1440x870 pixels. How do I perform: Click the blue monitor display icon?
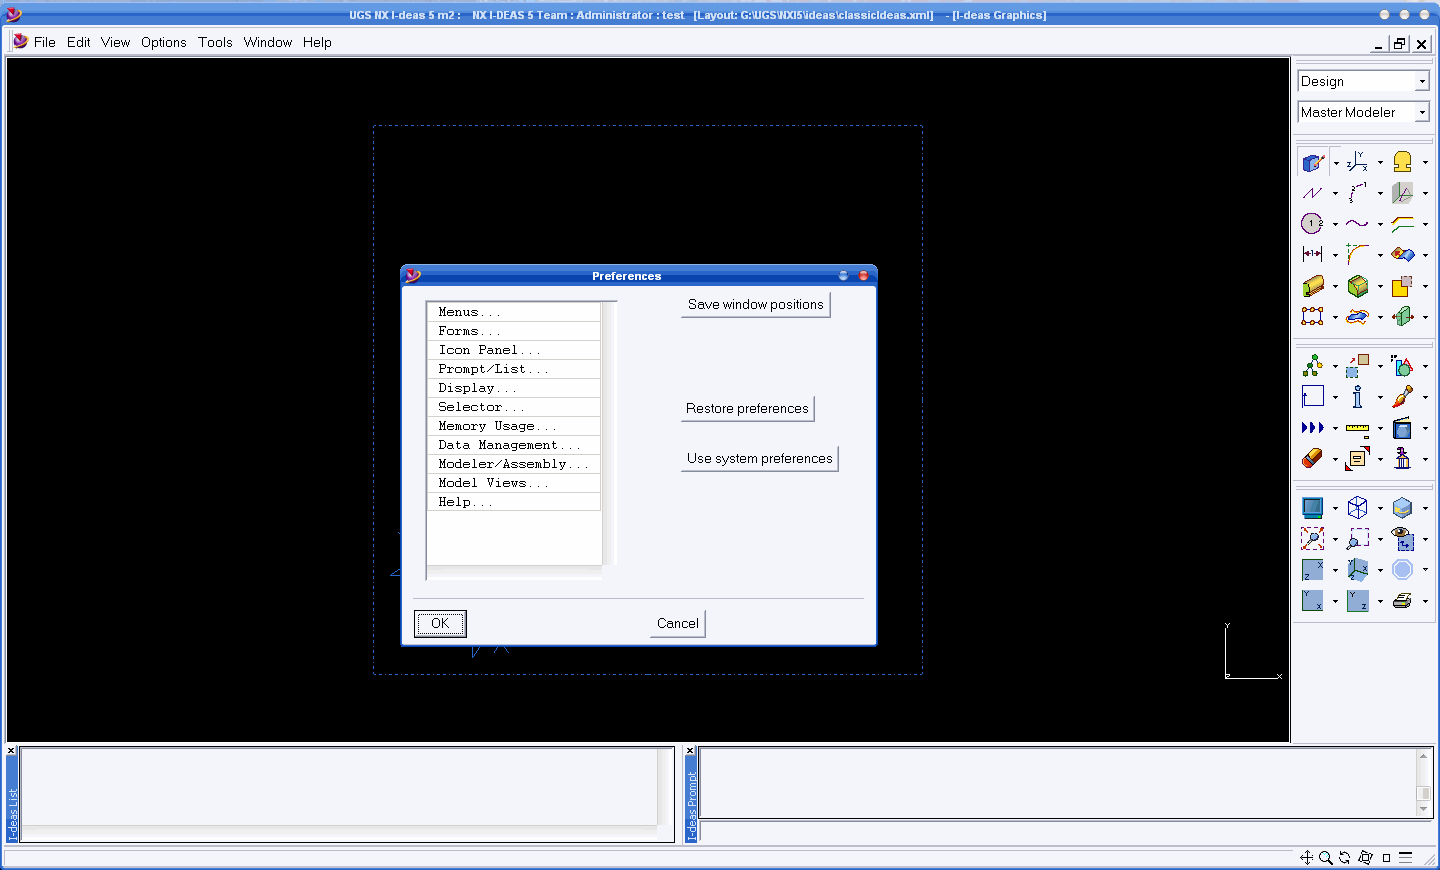1313,508
